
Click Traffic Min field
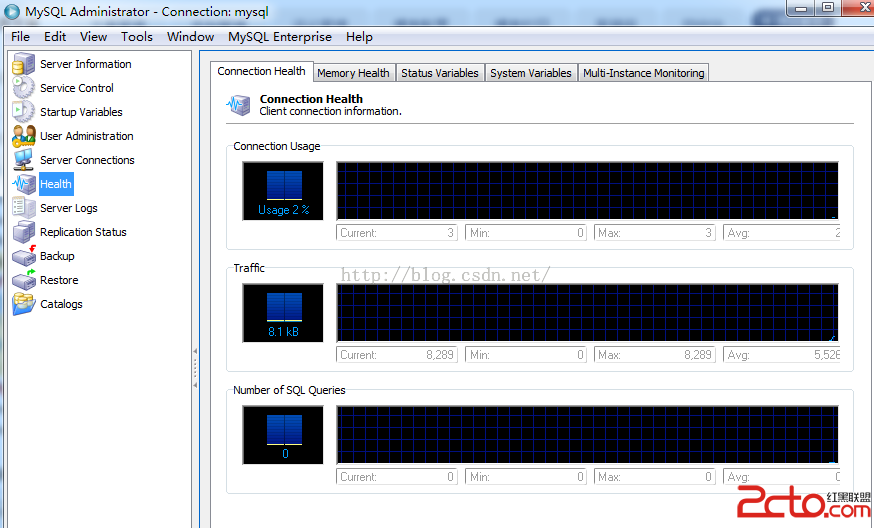(526, 355)
